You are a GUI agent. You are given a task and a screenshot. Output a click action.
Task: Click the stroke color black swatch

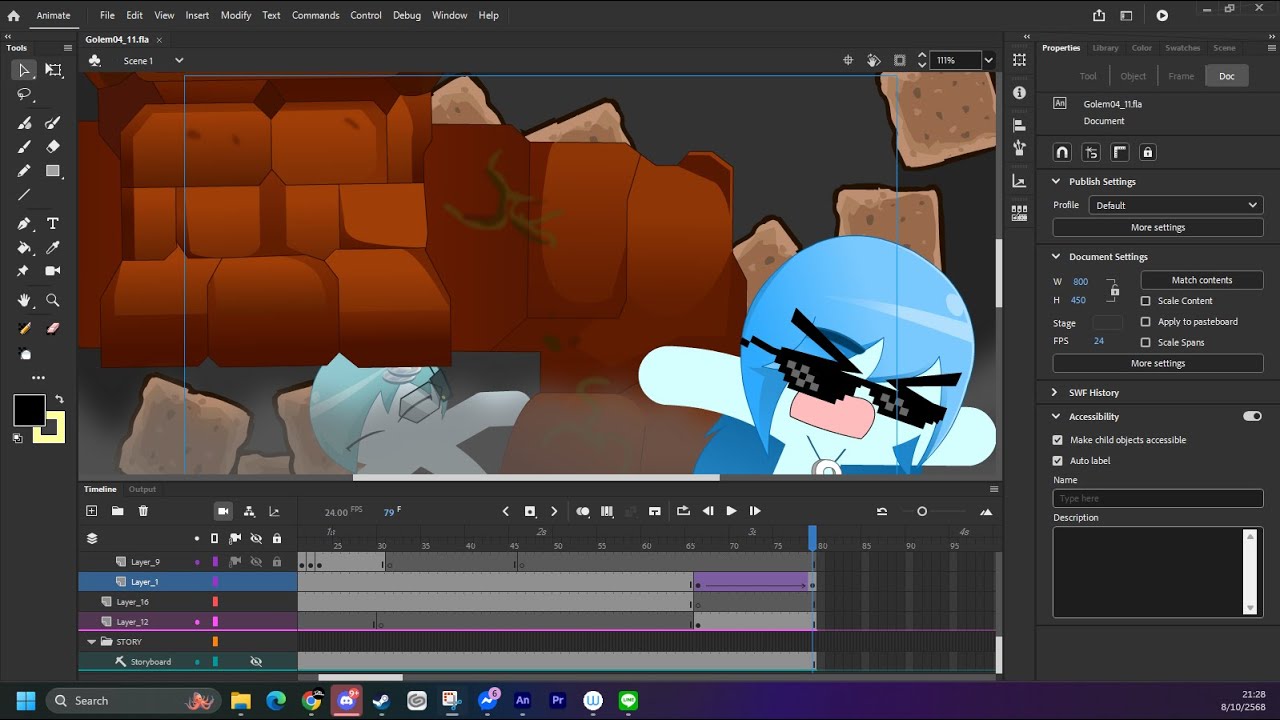pos(28,410)
